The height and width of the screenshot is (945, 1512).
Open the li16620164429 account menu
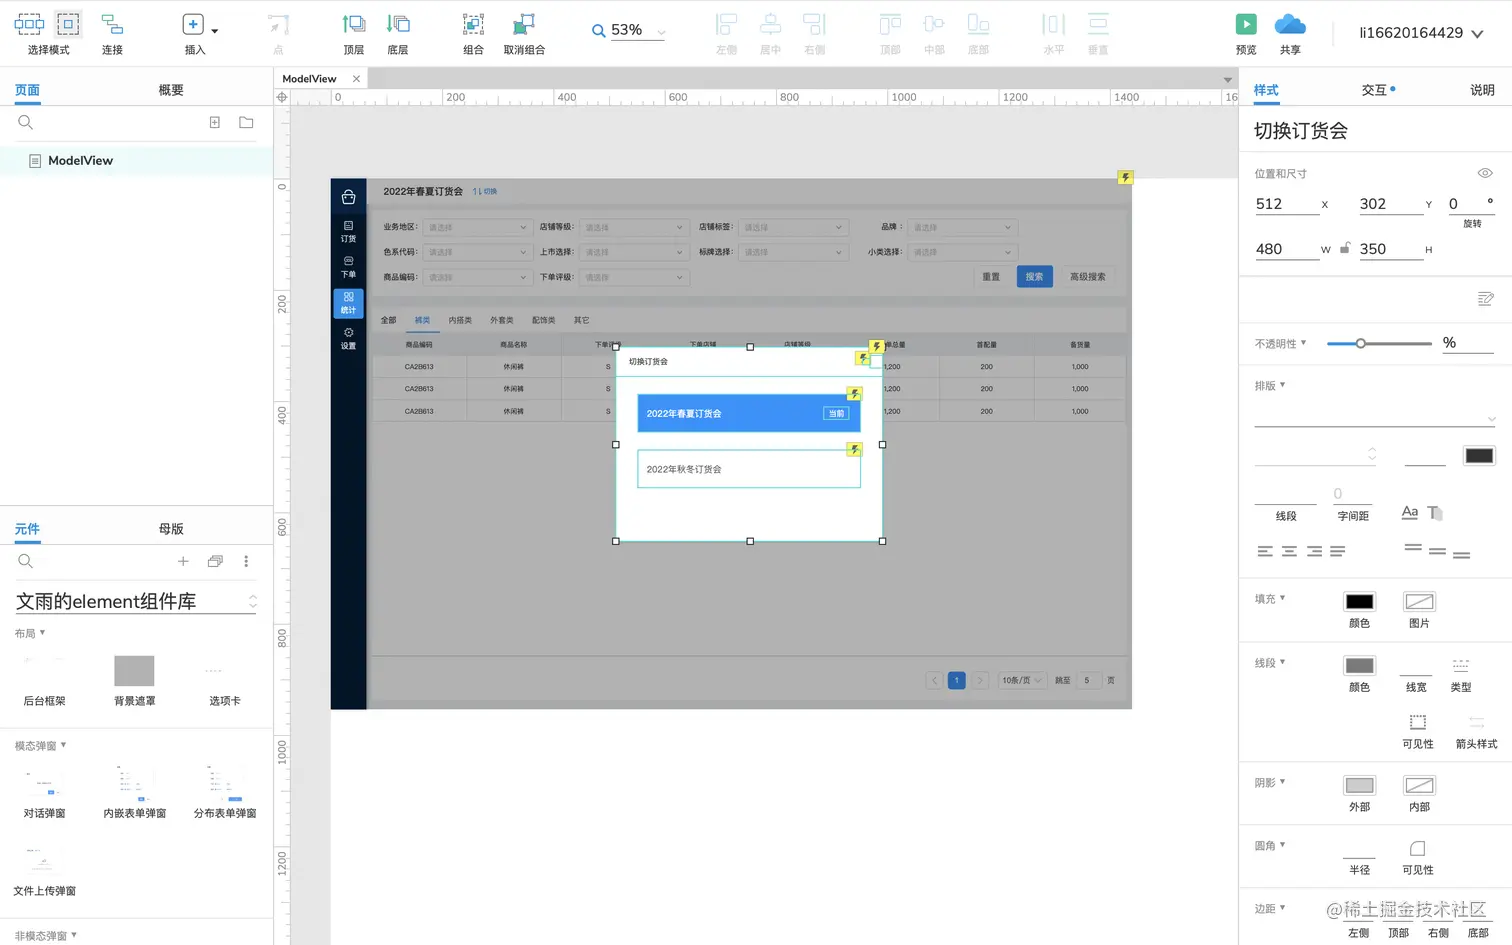click(x=1420, y=33)
